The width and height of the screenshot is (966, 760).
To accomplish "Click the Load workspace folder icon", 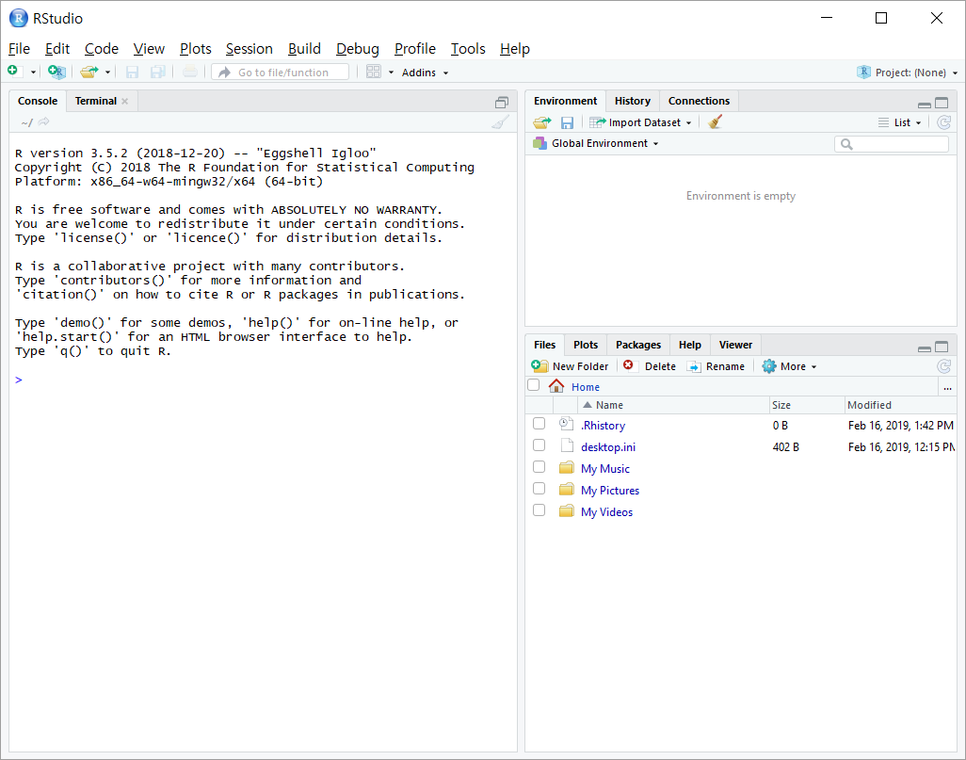I will tap(542, 123).
